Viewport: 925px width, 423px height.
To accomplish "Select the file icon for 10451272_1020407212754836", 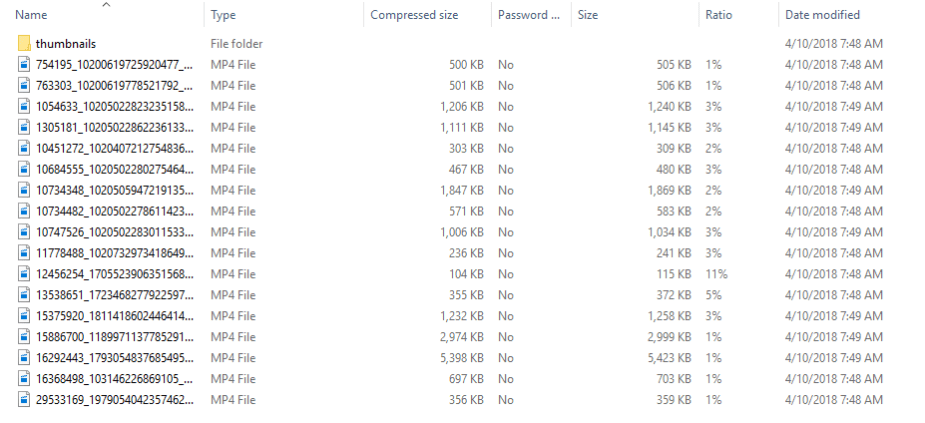I will pos(24,149).
